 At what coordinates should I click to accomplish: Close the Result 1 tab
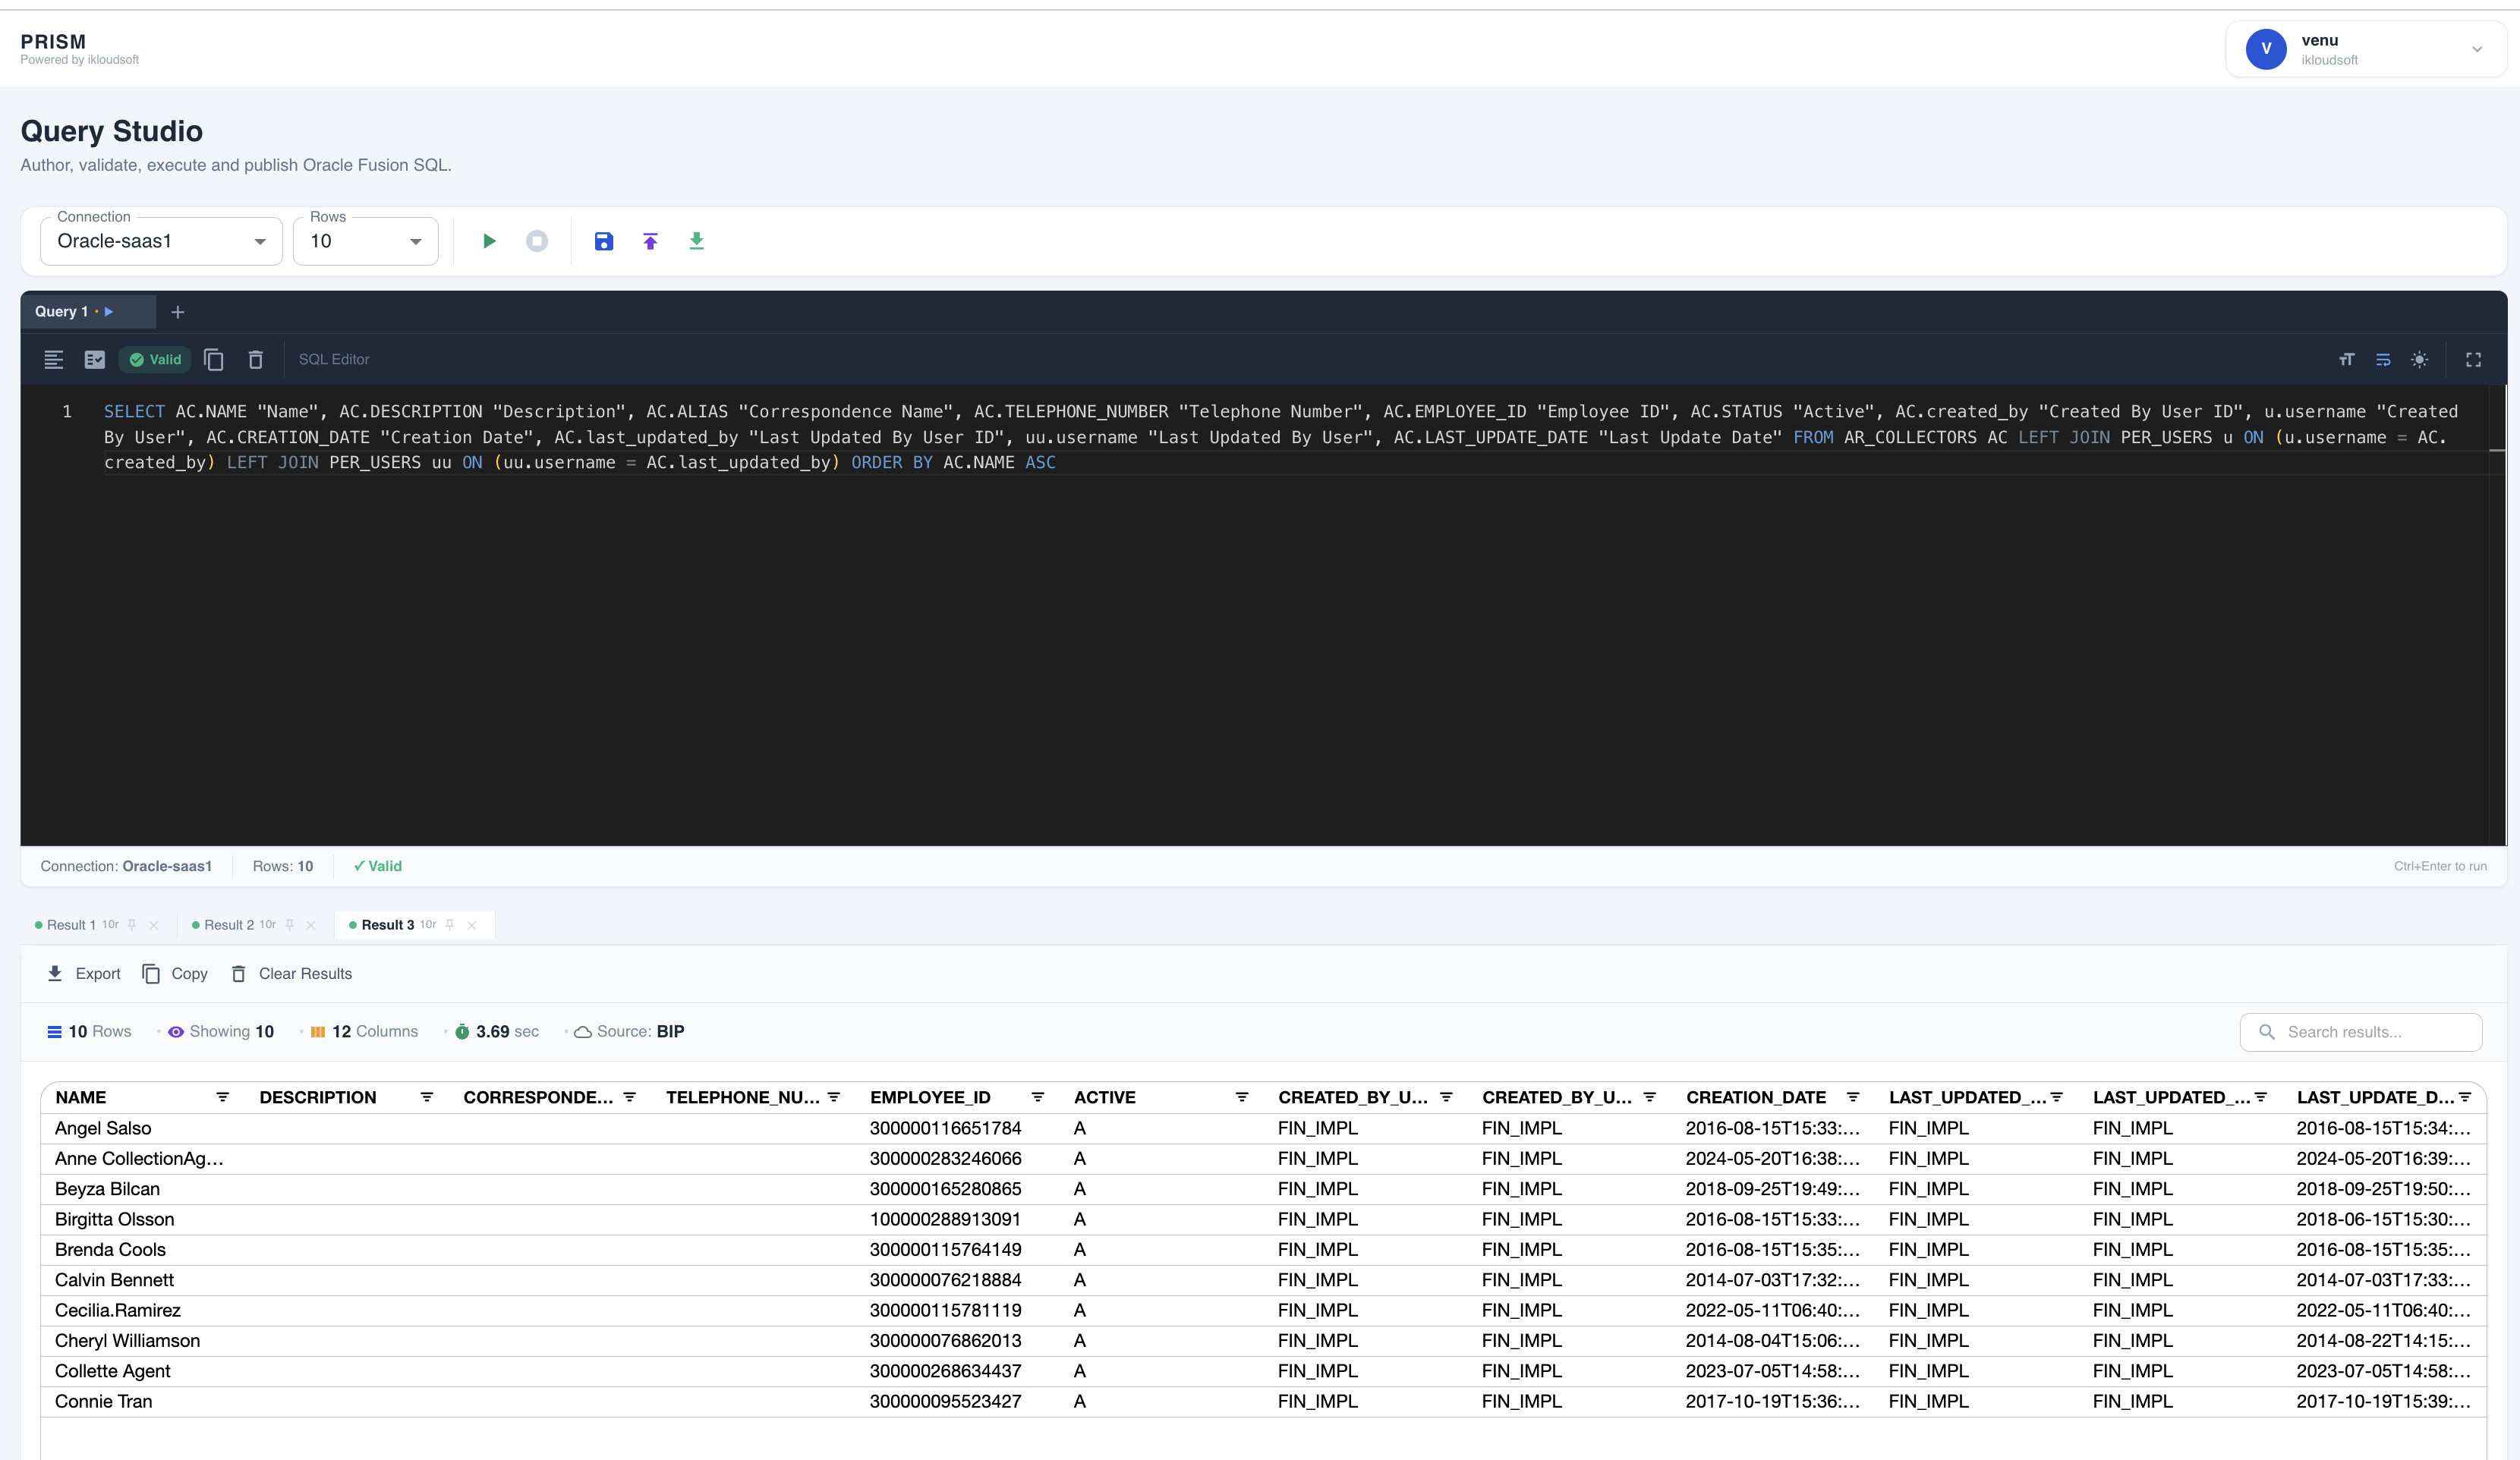click(154, 925)
